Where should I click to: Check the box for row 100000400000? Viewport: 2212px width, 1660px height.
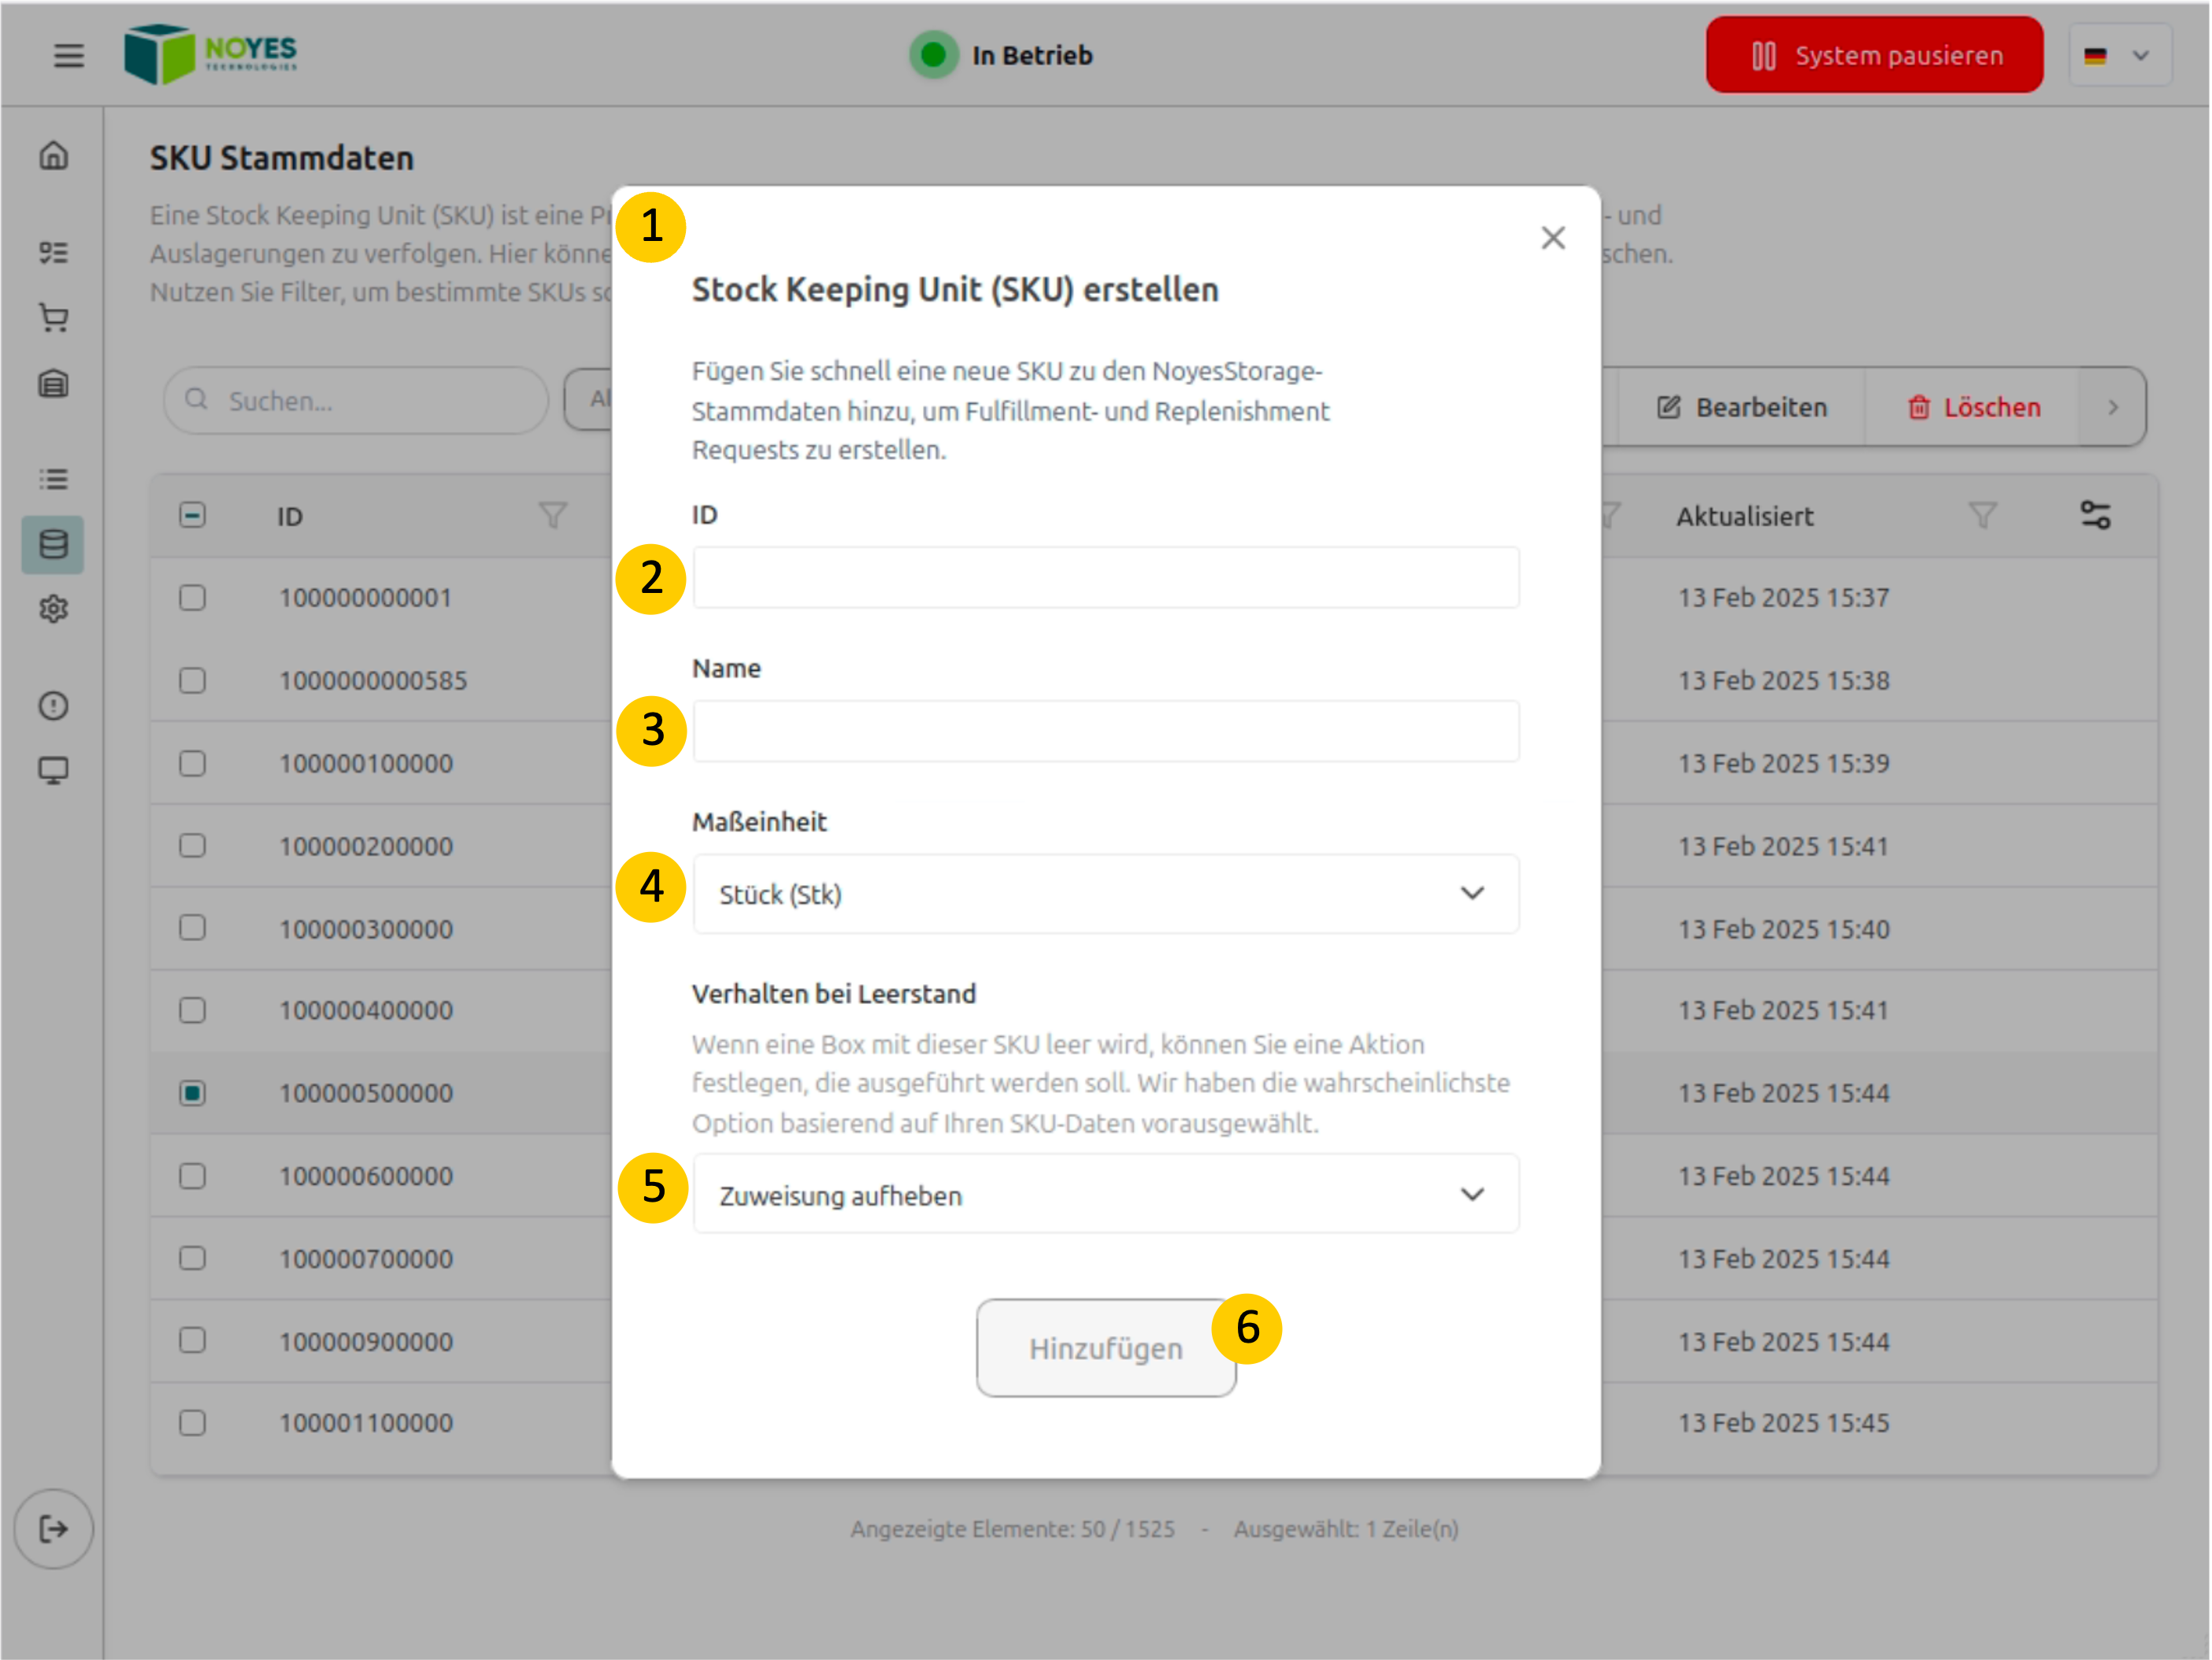(x=192, y=1010)
